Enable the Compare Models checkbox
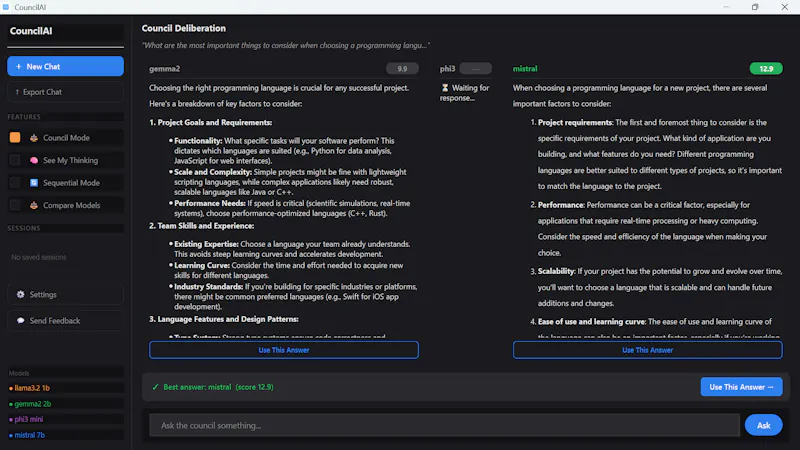Viewport: 800px width, 450px height. tap(15, 205)
